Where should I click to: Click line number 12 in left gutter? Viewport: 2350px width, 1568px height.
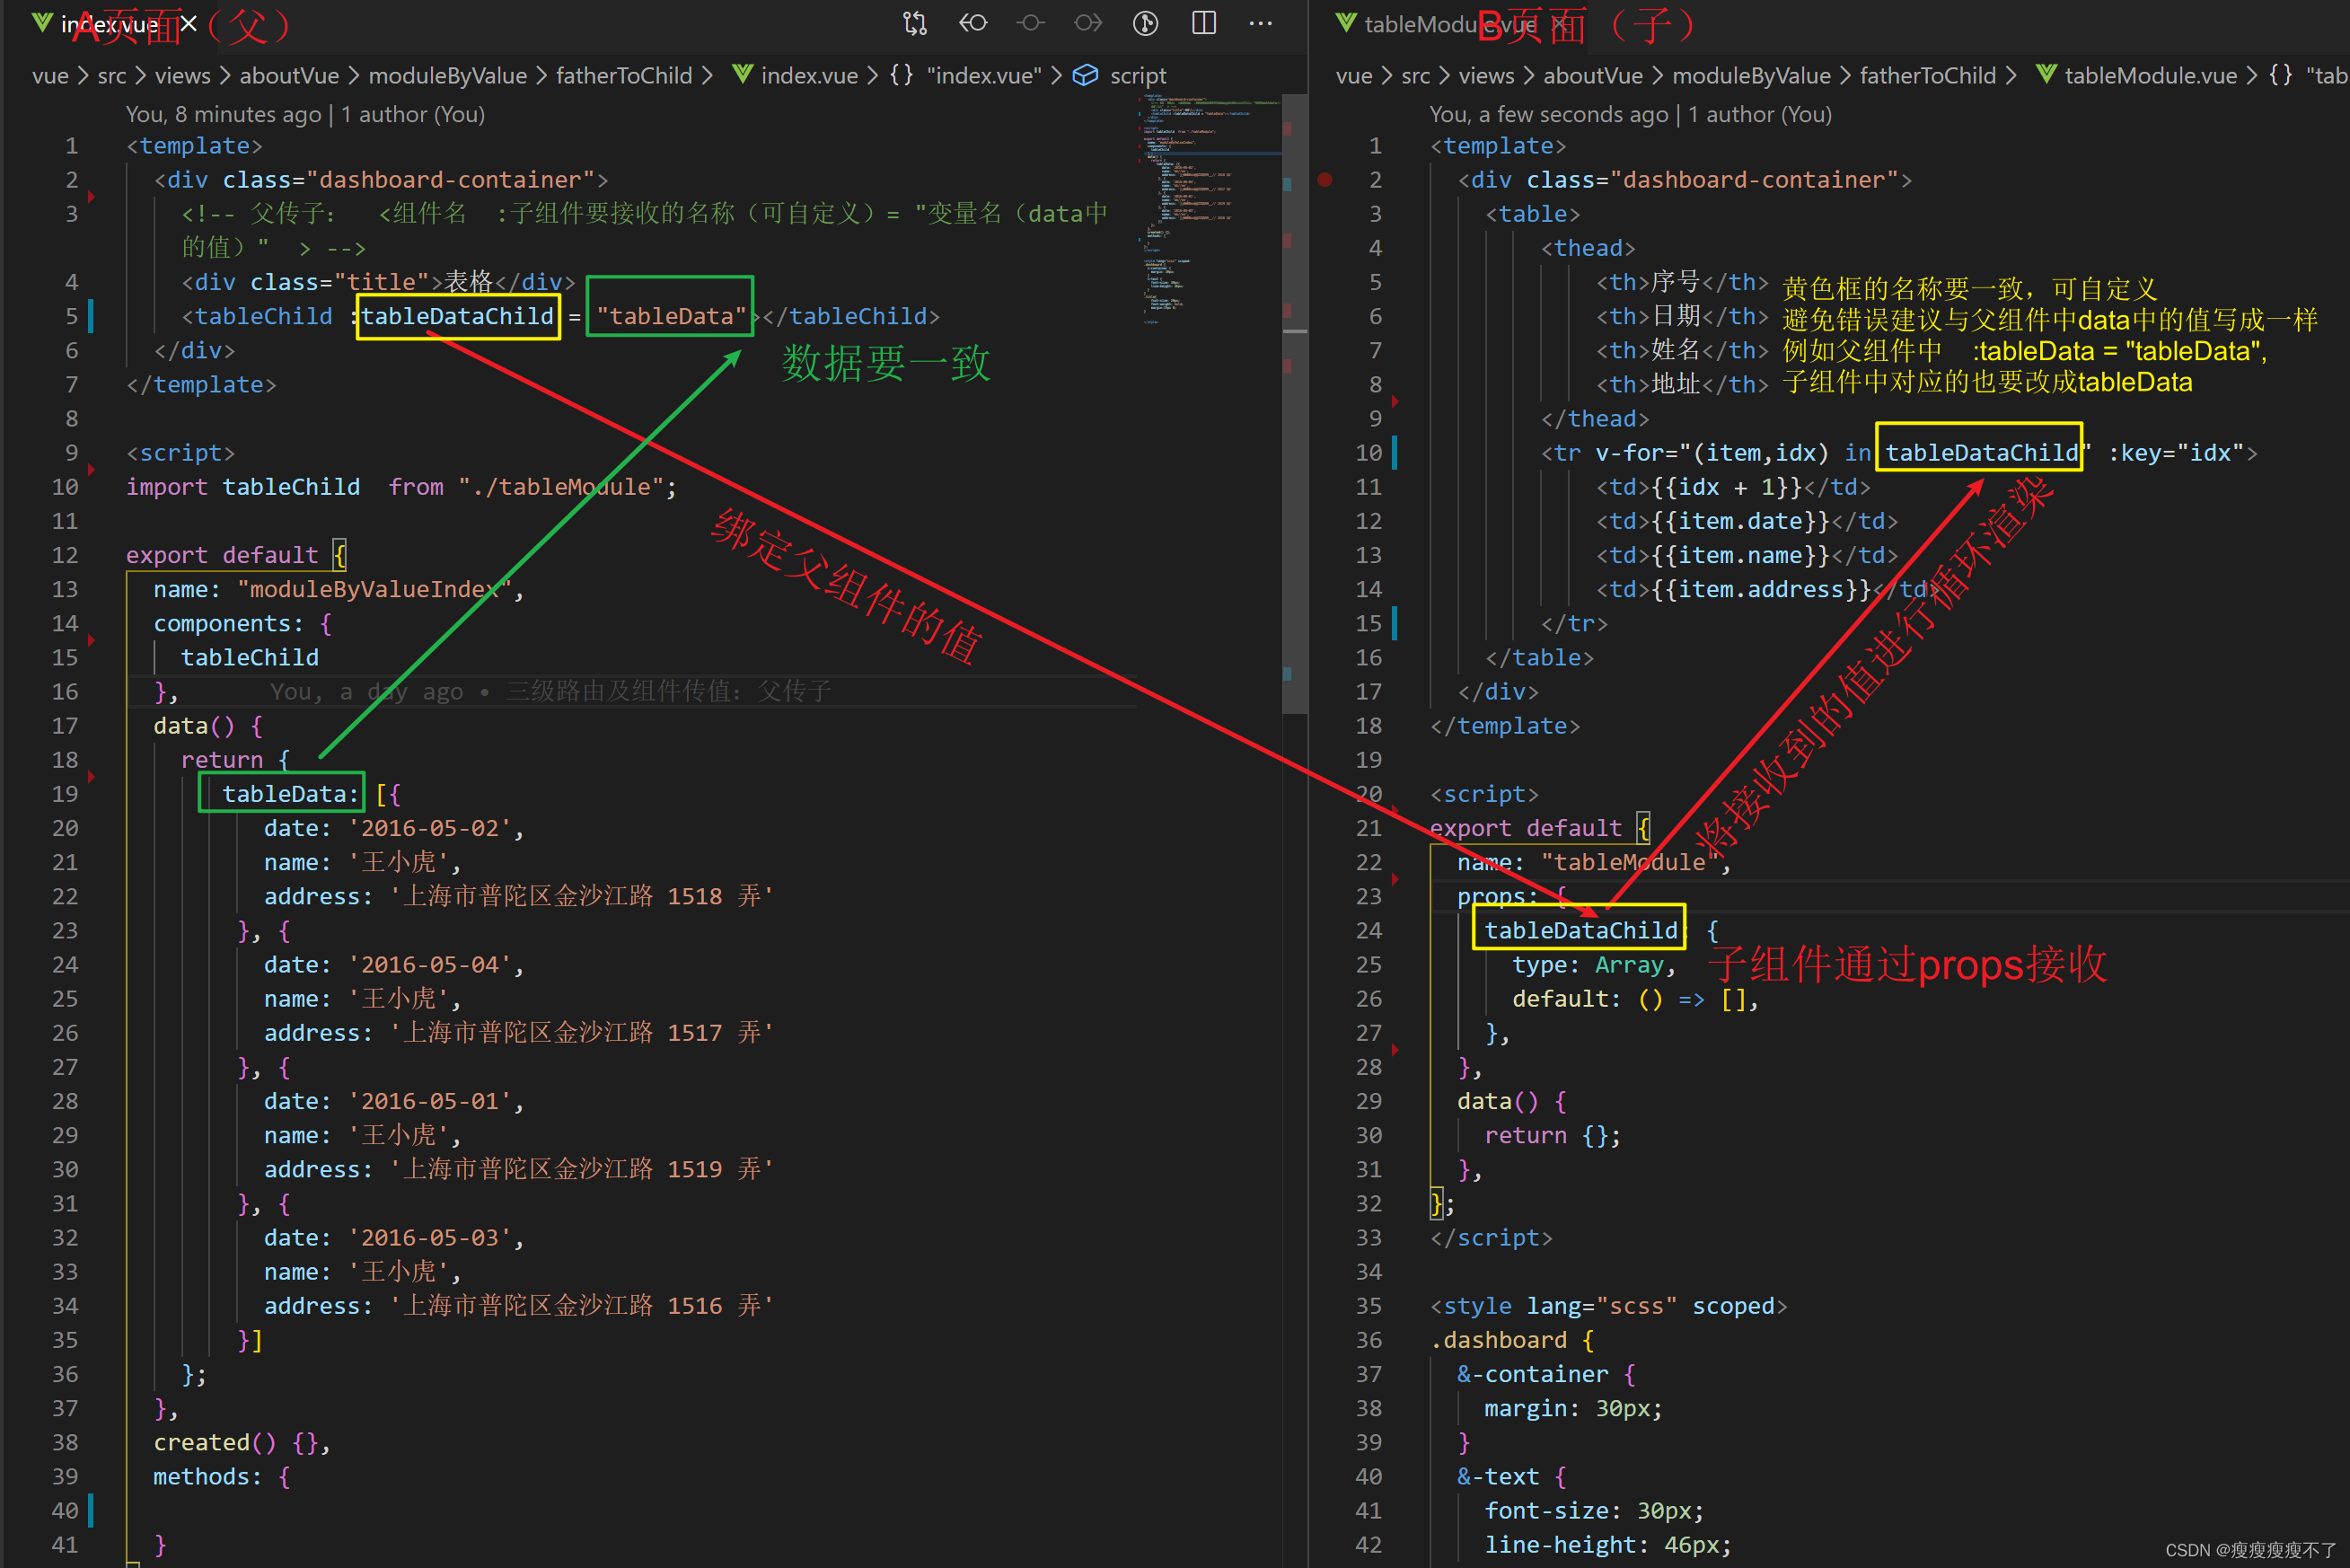click(65, 555)
